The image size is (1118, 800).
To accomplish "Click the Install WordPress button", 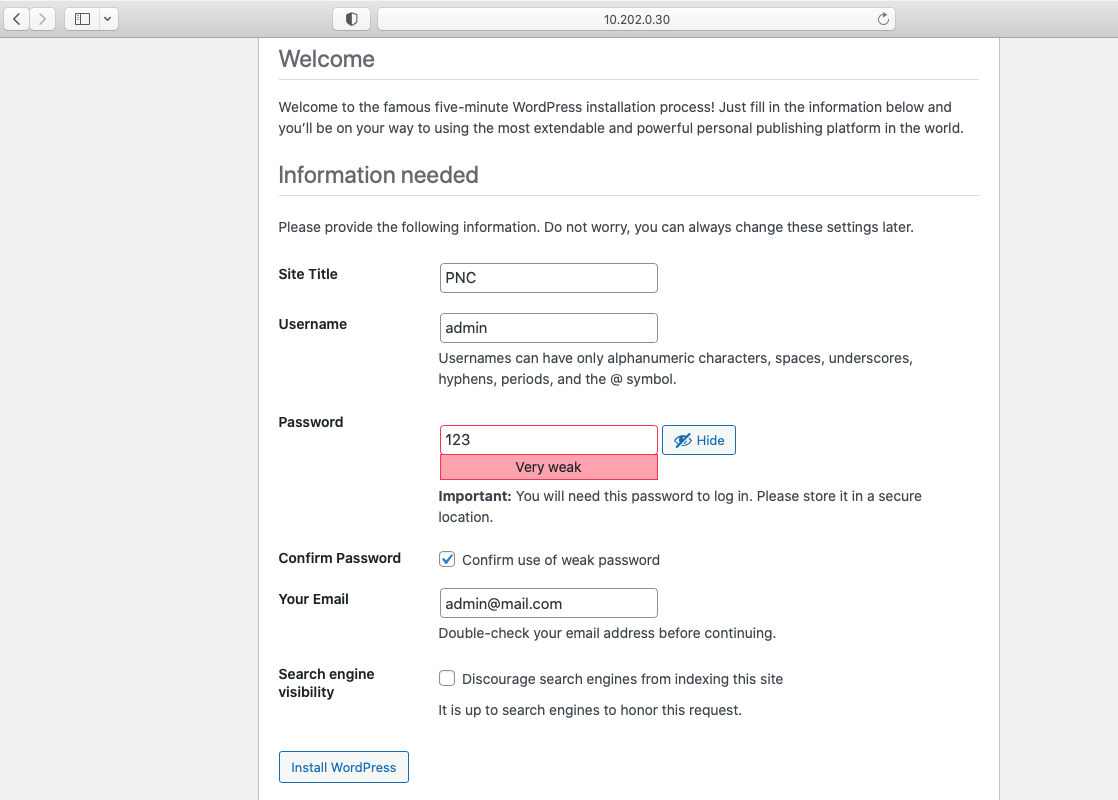I will tap(344, 767).
